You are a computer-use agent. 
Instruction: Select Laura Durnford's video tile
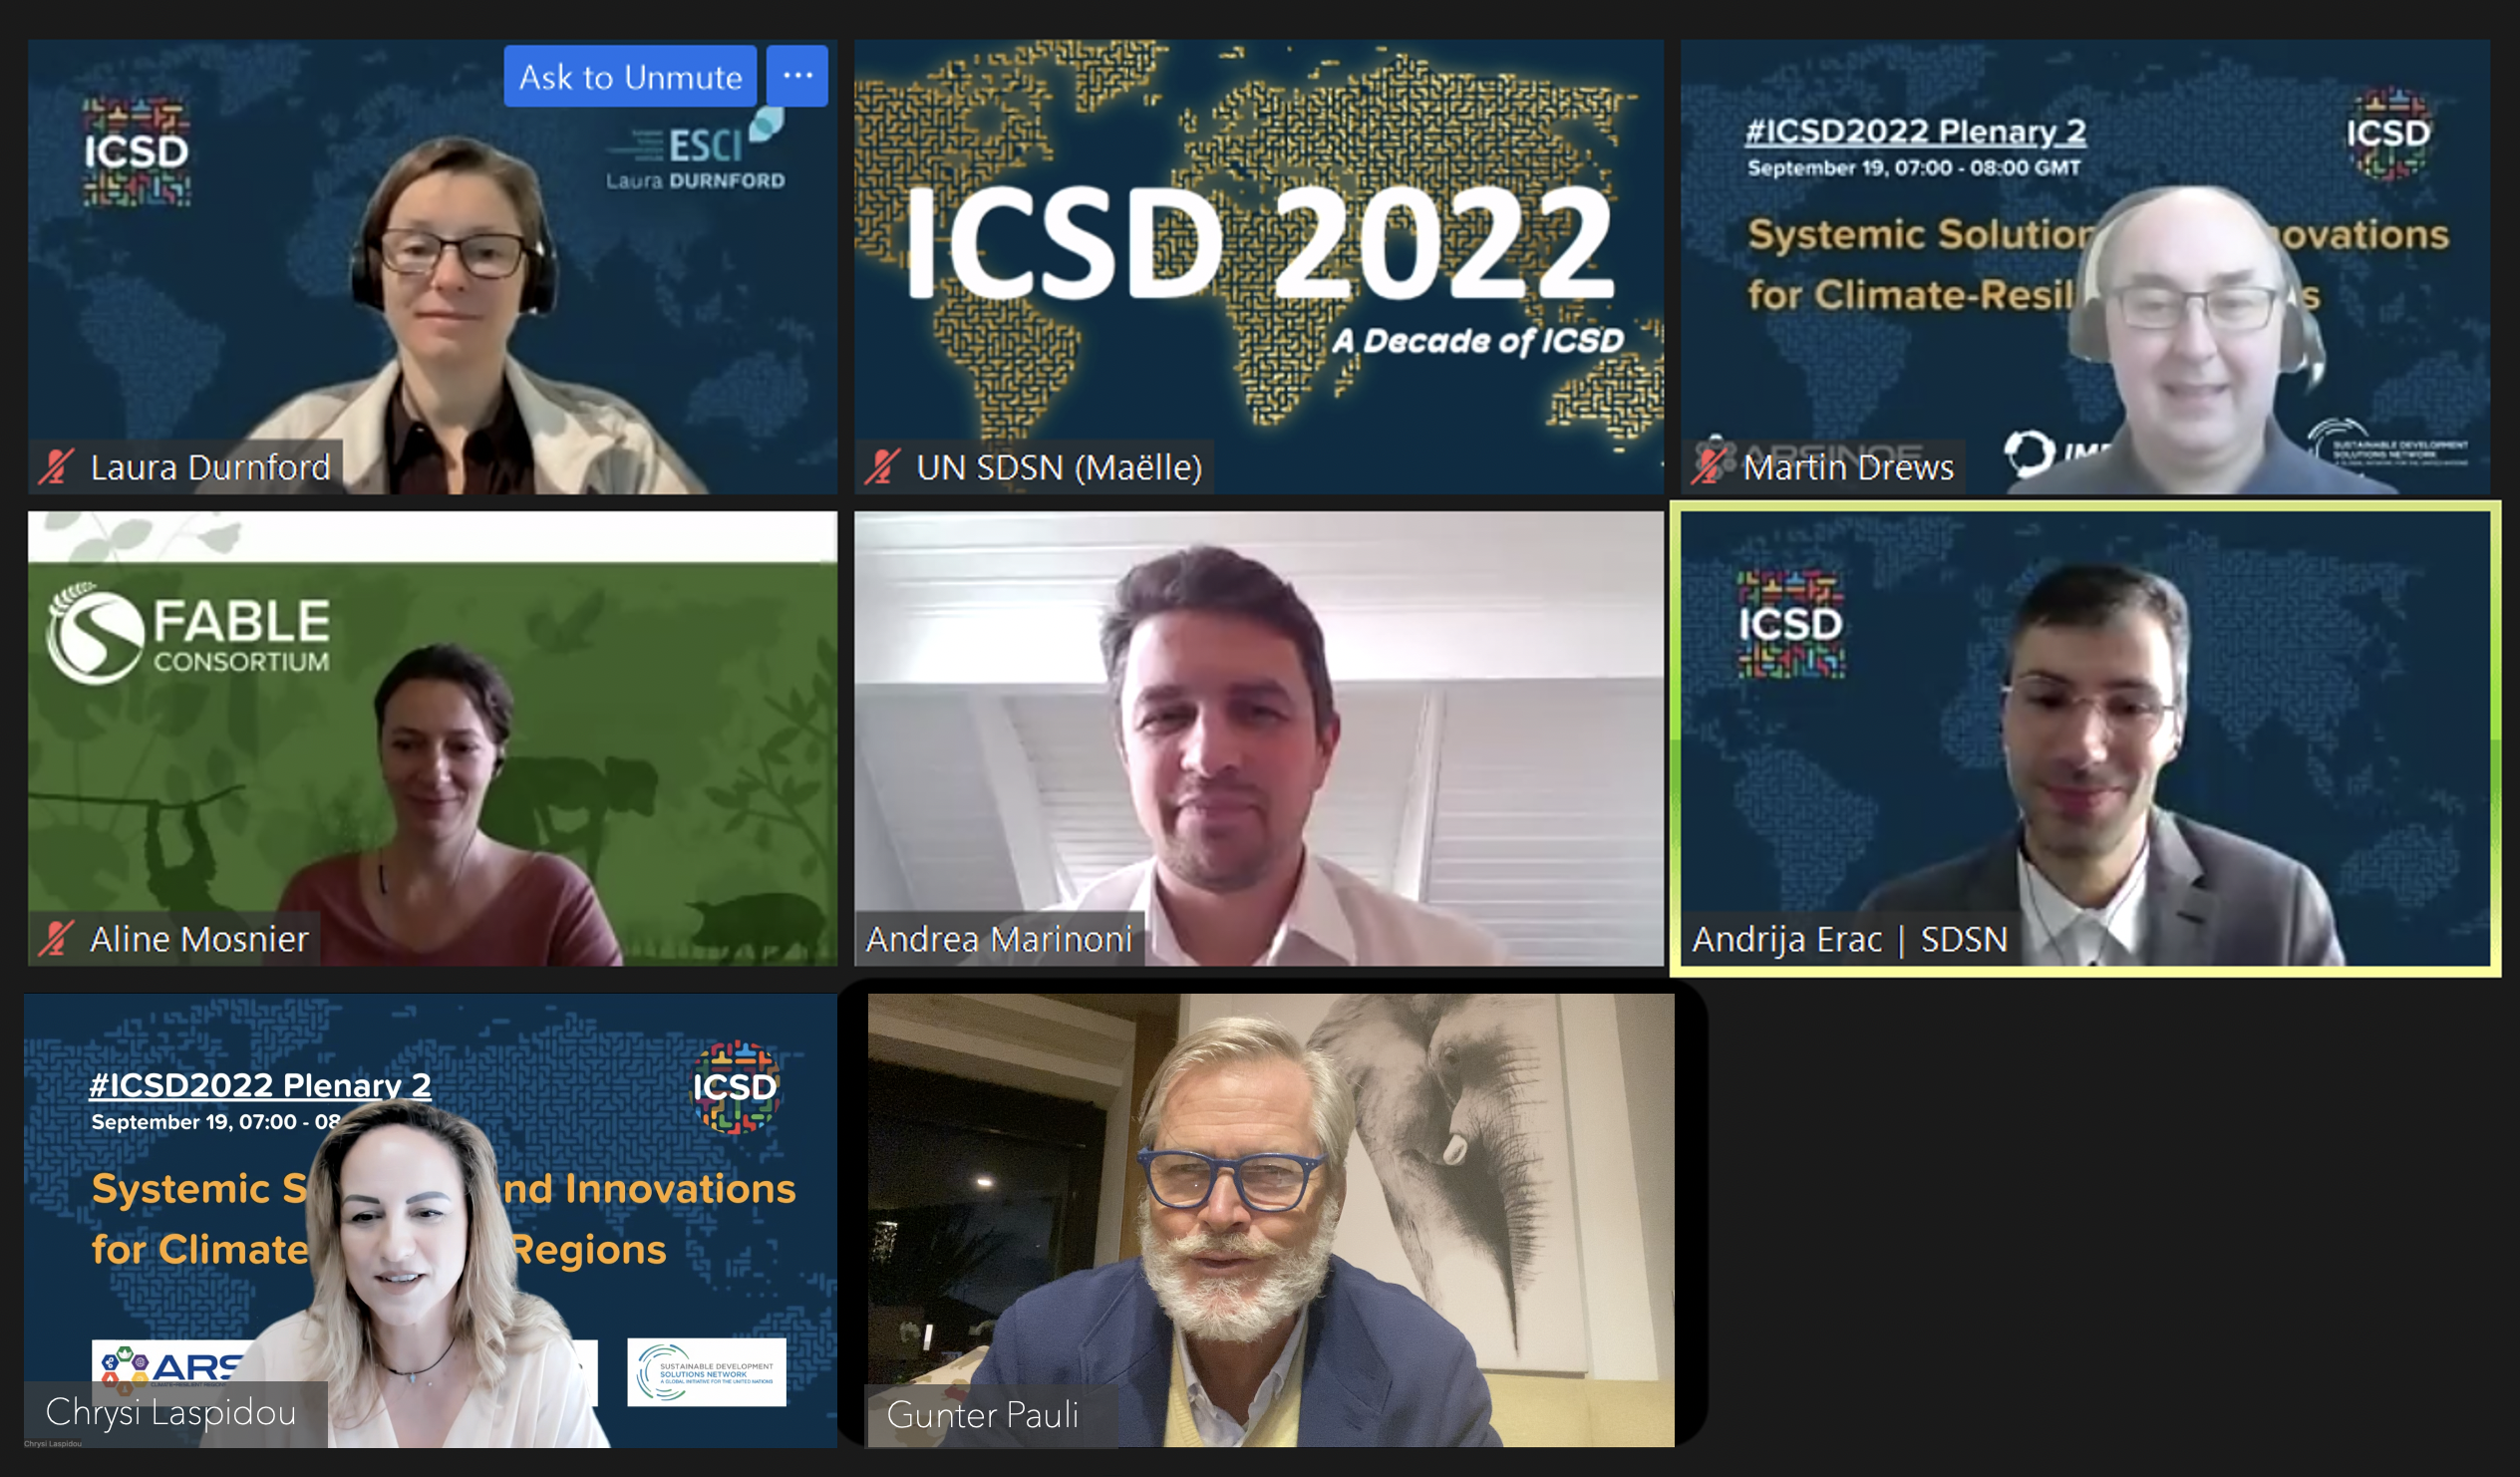click(x=432, y=267)
